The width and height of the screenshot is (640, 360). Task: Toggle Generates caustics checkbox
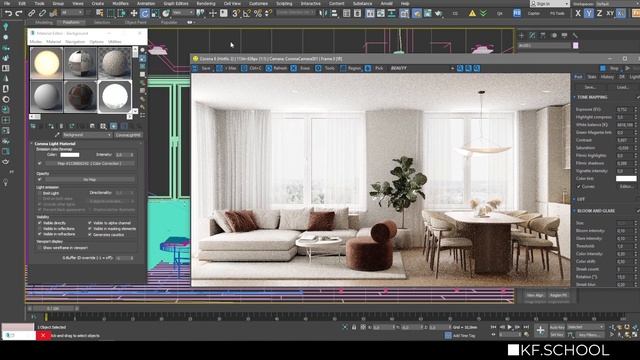(x=90, y=235)
